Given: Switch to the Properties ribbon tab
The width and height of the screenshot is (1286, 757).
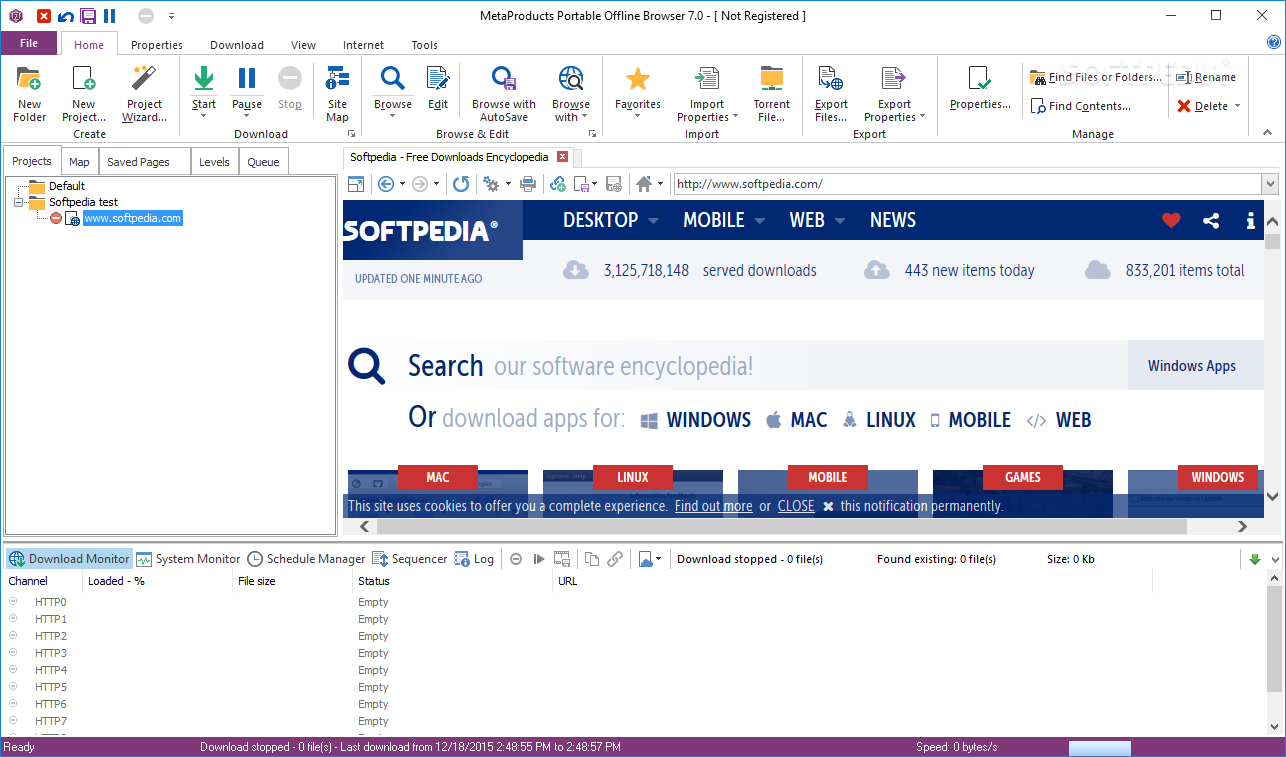Looking at the screenshot, I should point(157,45).
